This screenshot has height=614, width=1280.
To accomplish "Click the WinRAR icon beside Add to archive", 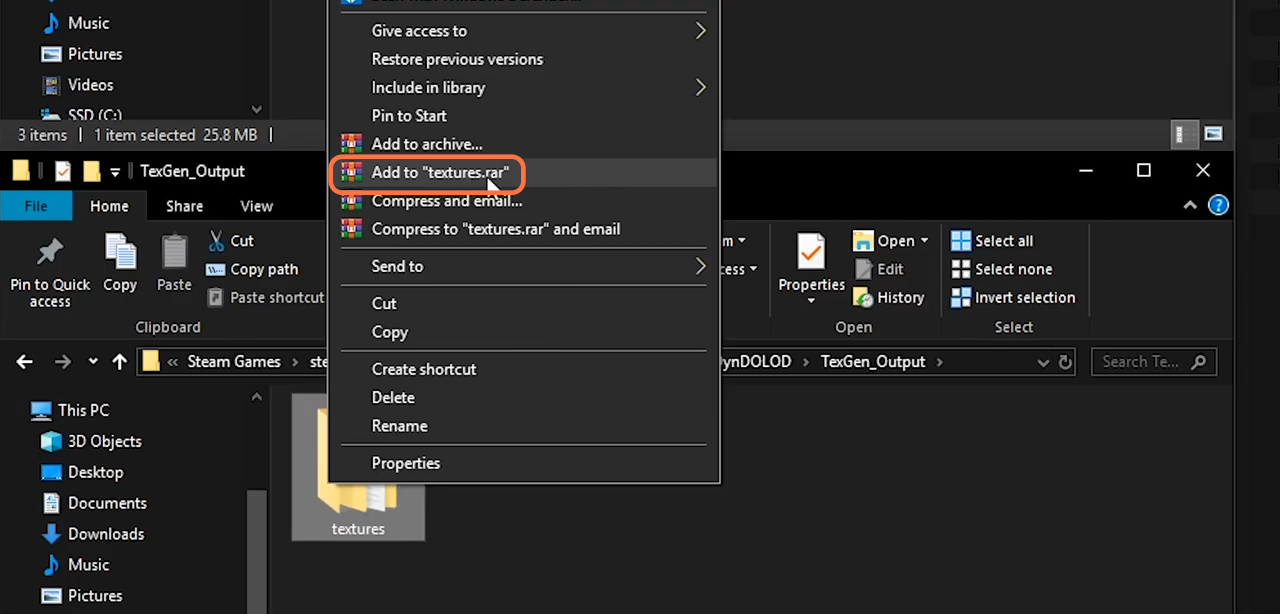I will pyautogui.click(x=351, y=144).
